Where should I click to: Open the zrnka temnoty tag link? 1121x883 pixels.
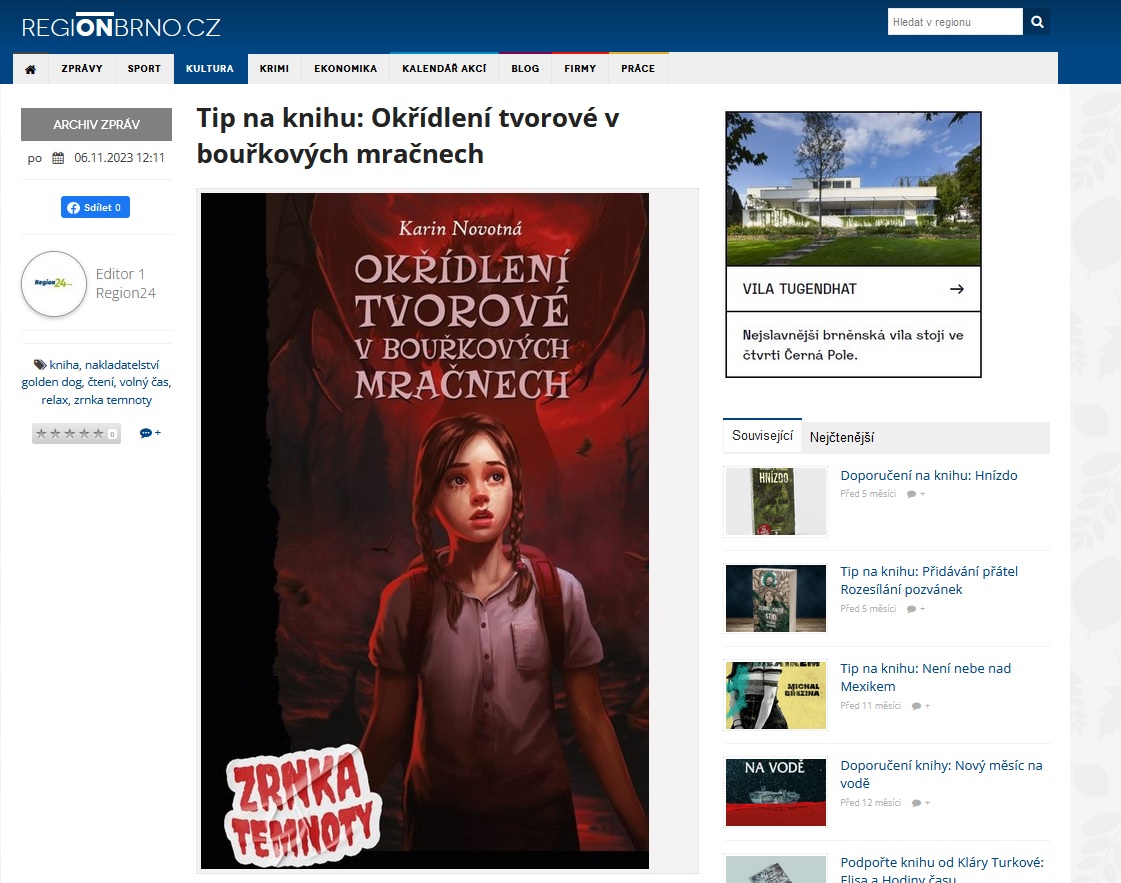pos(113,400)
